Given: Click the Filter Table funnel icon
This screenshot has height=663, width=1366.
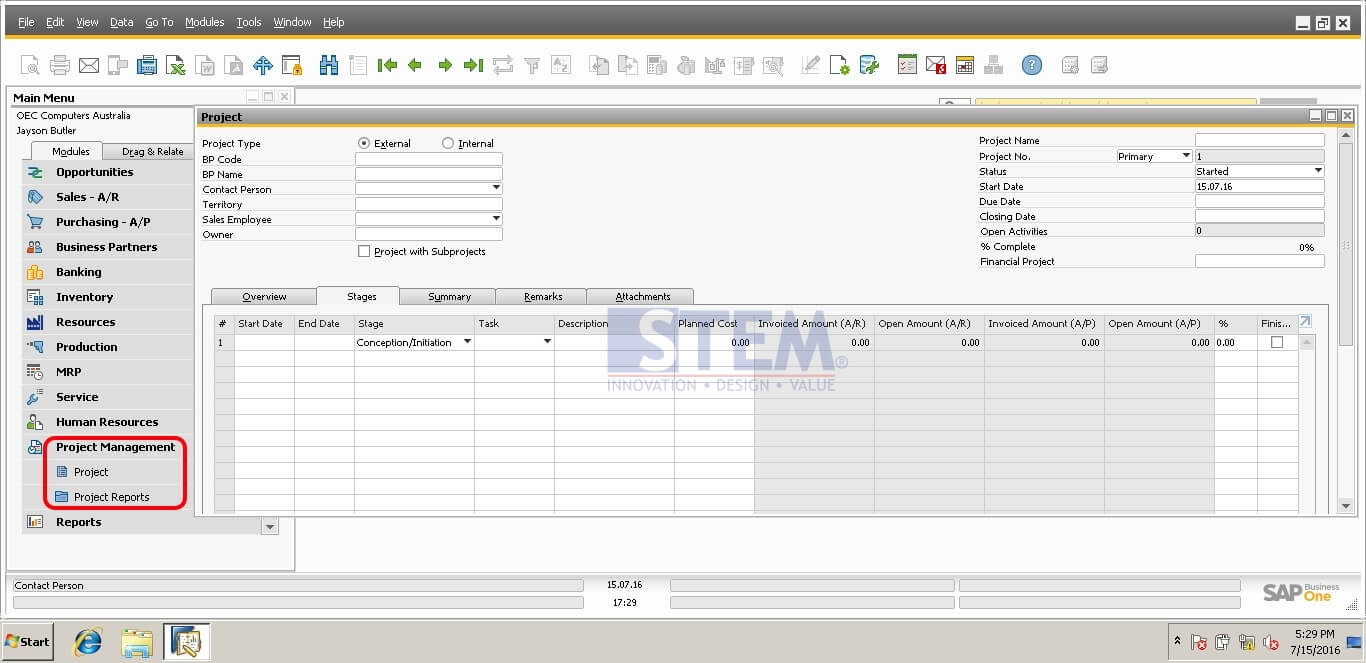Looking at the screenshot, I should [532, 66].
